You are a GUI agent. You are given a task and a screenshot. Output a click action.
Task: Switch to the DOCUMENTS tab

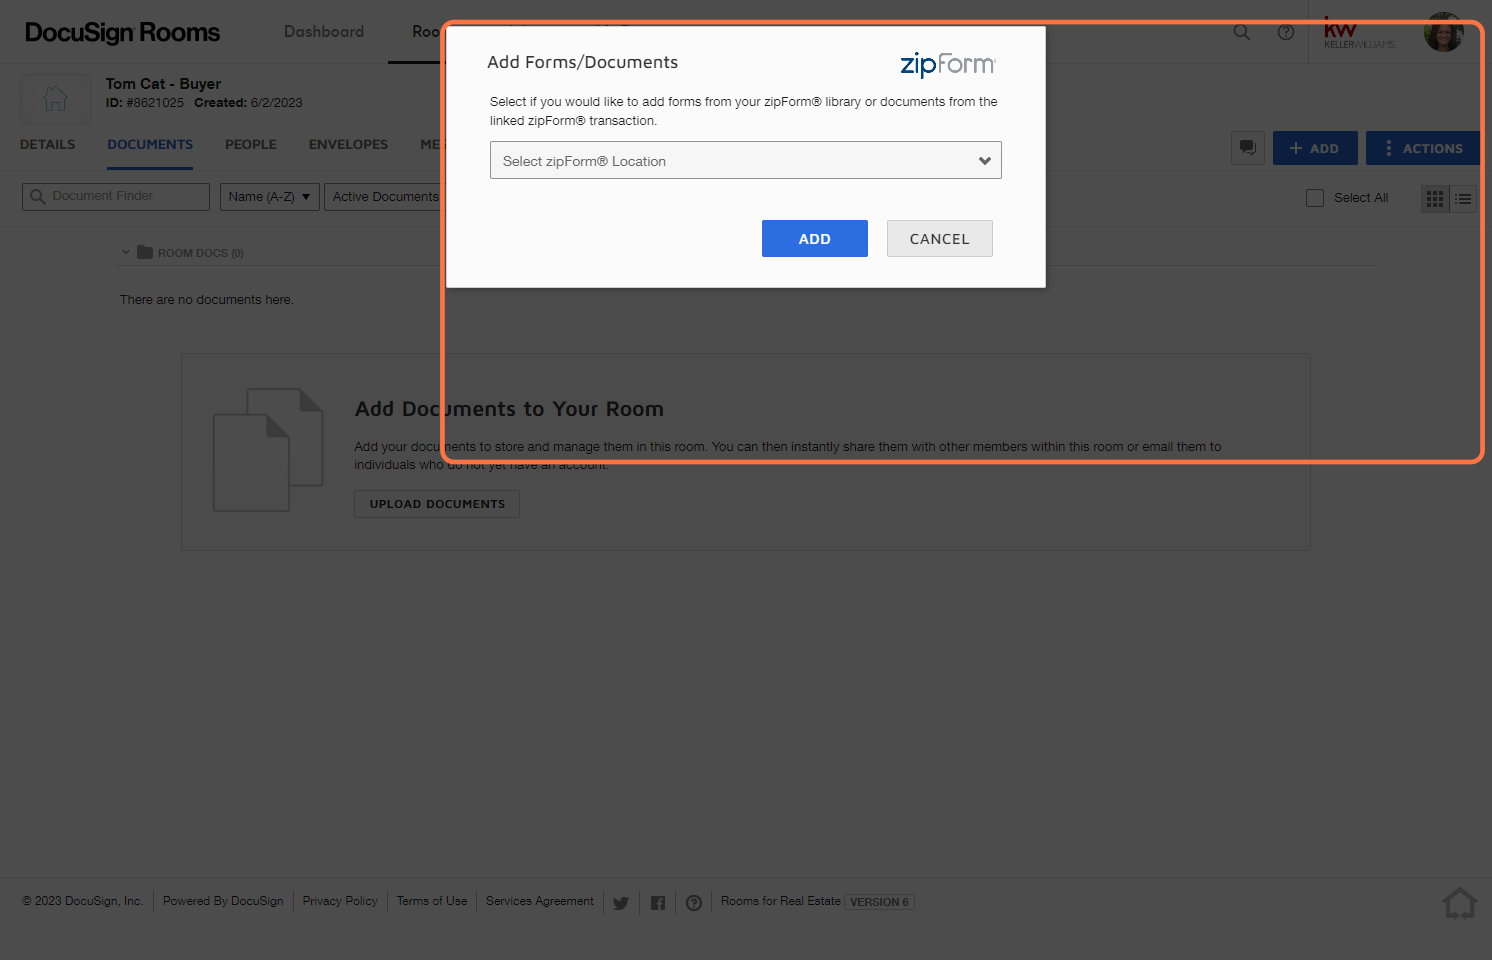(x=150, y=144)
